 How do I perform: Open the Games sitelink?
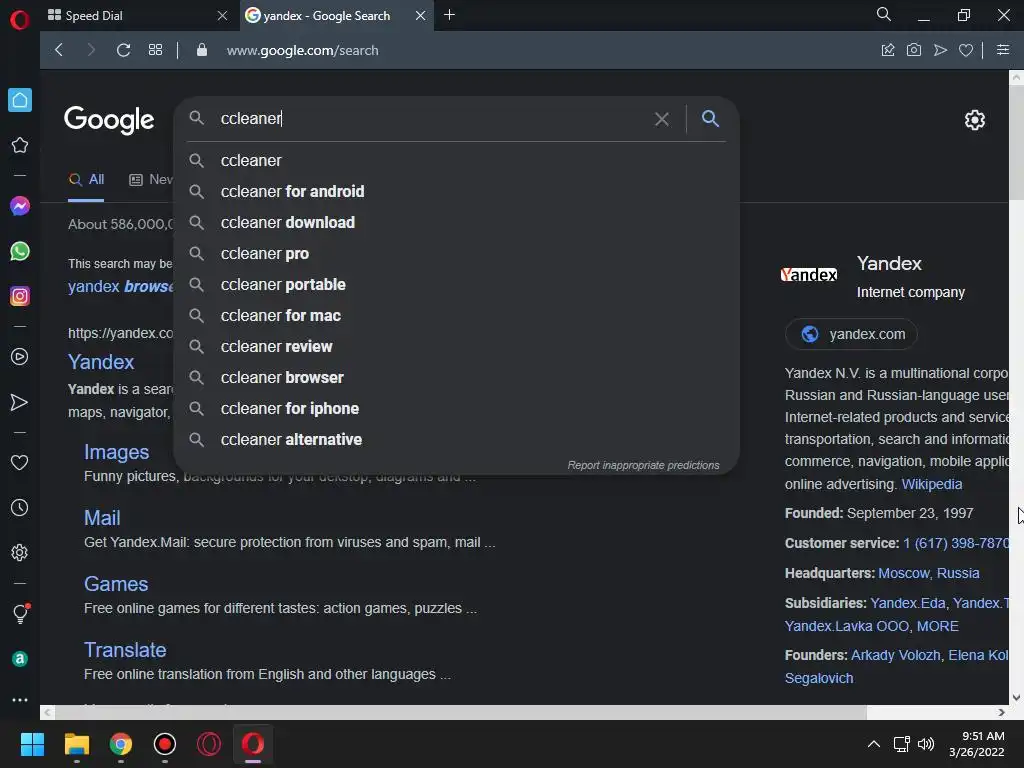click(116, 584)
